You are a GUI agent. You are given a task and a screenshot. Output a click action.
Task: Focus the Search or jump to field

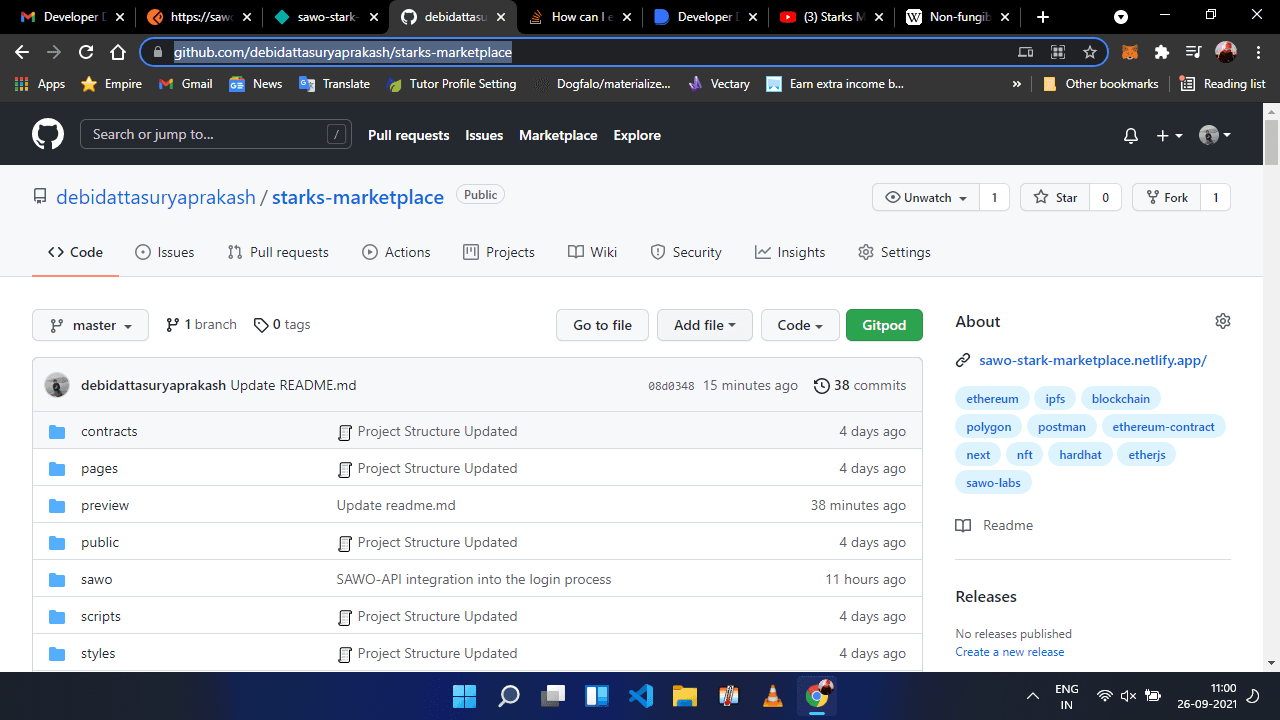[x=215, y=135]
